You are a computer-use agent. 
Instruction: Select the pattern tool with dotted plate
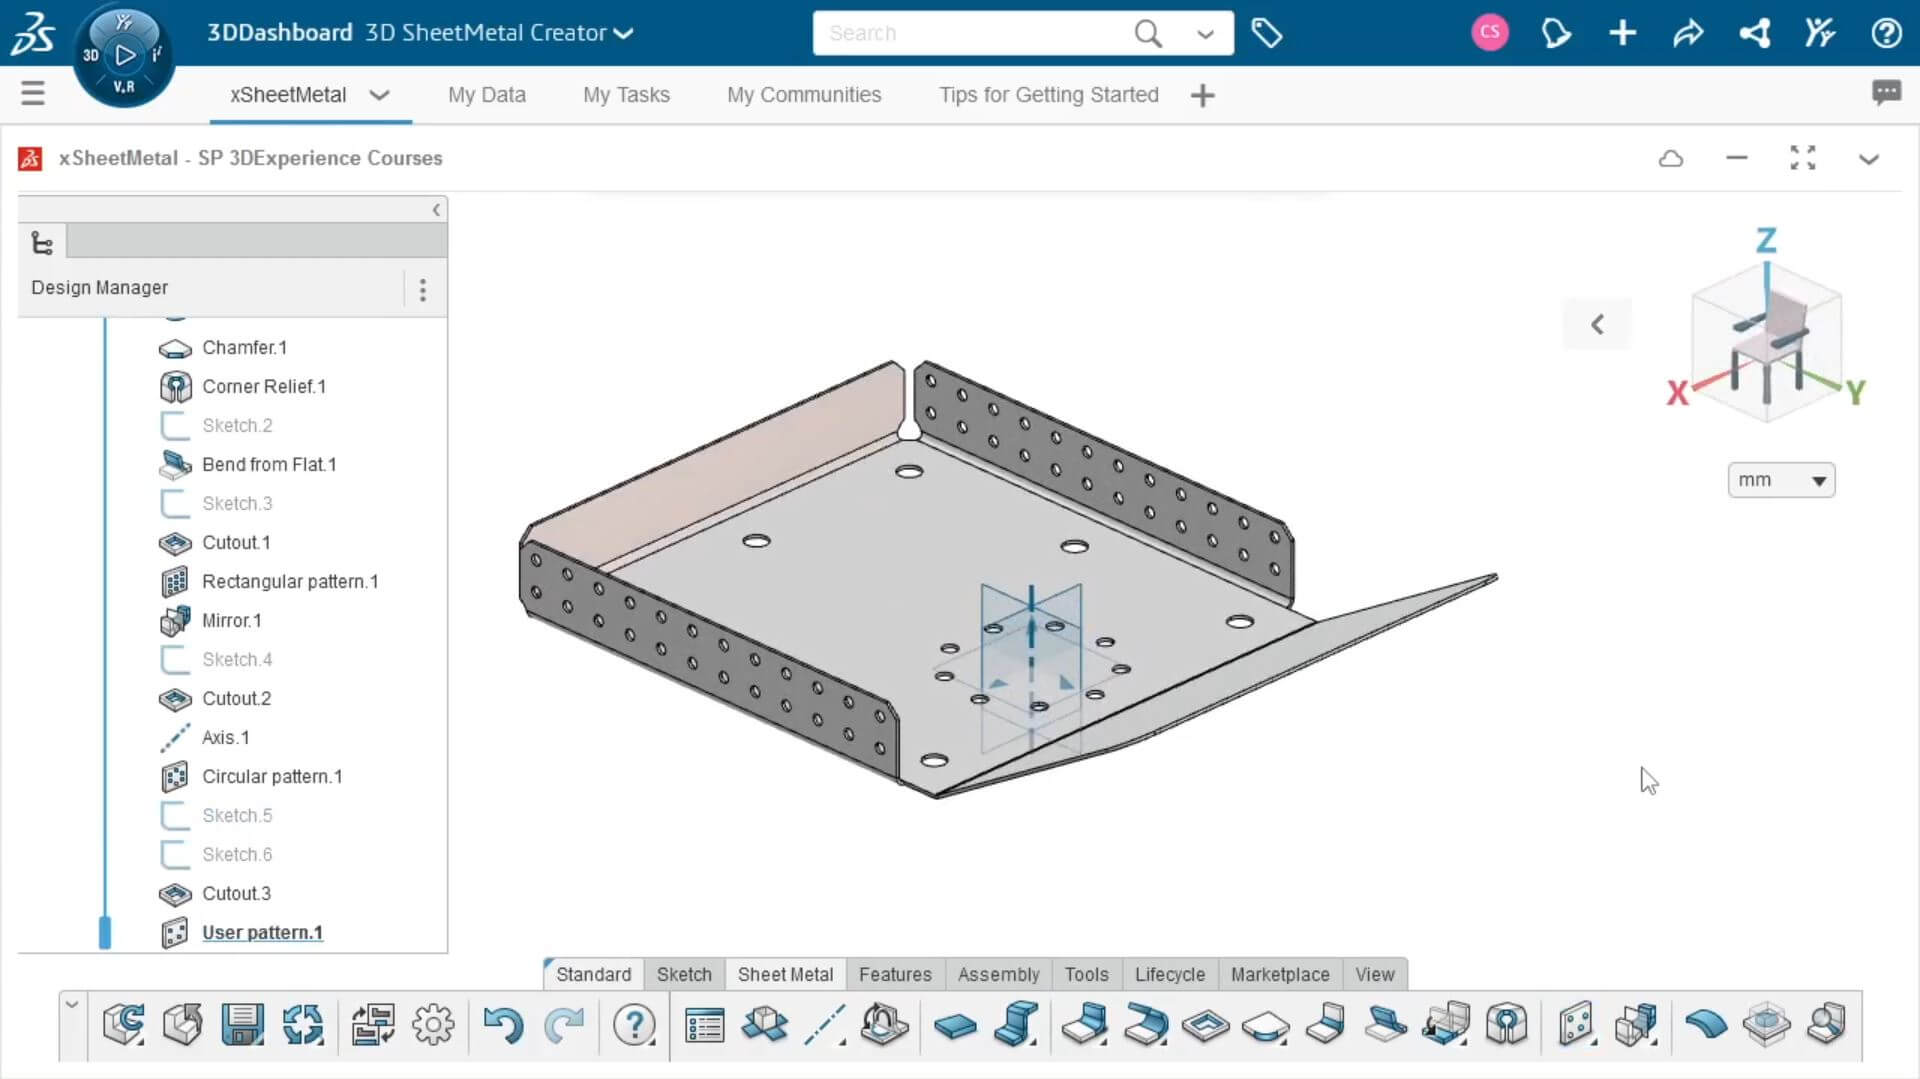click(1575, 1025)
